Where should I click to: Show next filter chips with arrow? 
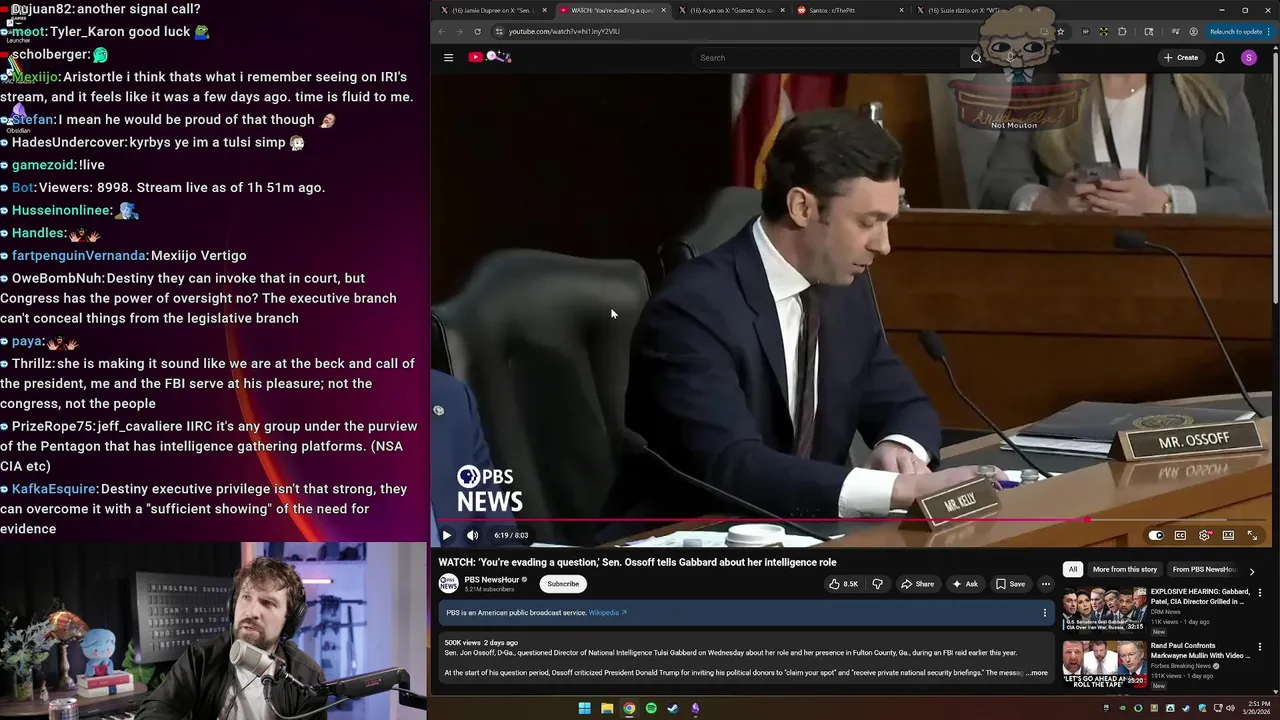1252,571
